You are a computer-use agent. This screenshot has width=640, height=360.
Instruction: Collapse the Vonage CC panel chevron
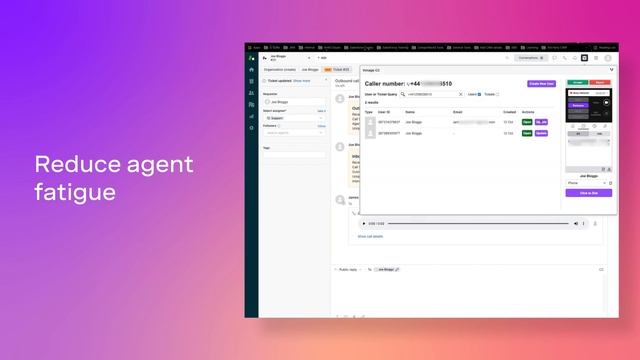coord(611,70)
